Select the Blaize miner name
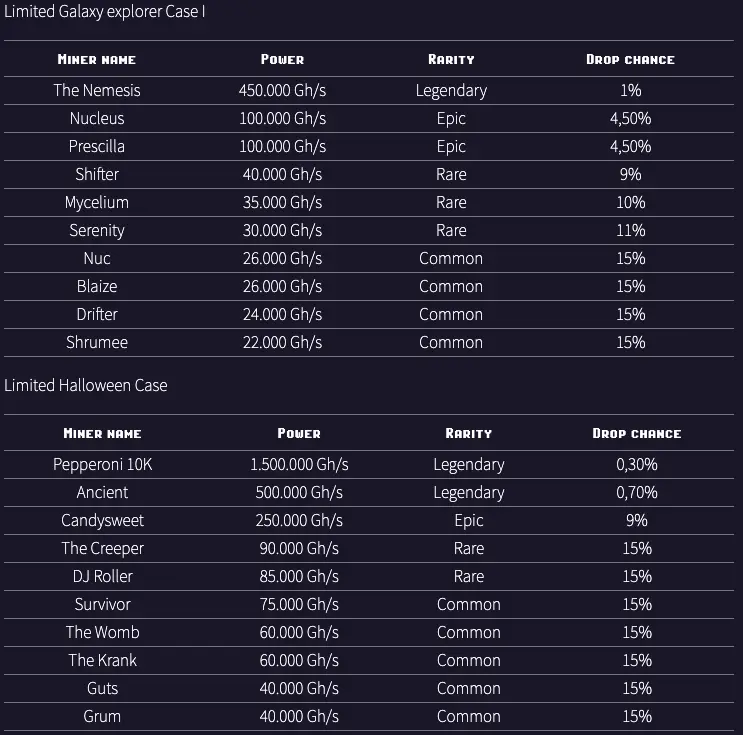743x735 pixels. point(97,286)
